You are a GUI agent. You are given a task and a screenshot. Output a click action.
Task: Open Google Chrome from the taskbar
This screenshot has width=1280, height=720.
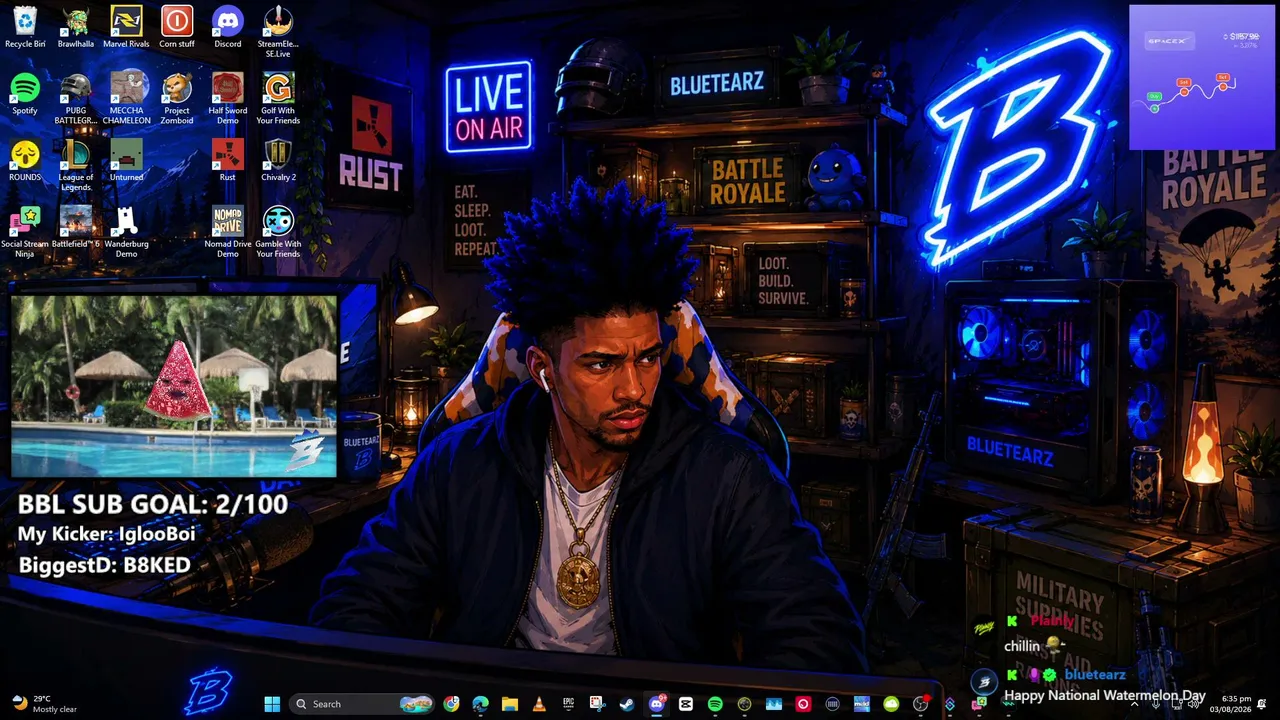point(452,704)
